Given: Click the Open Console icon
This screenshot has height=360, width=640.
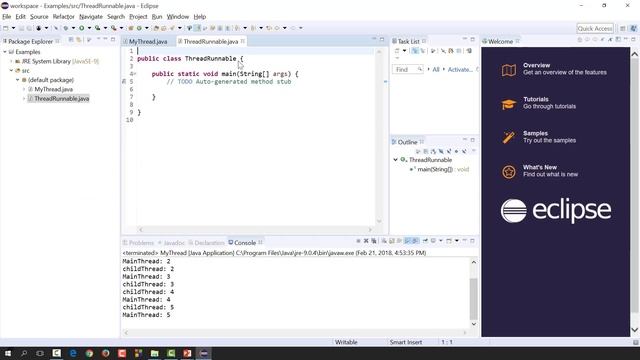Looking at the screenshot, I should [449, 241].
